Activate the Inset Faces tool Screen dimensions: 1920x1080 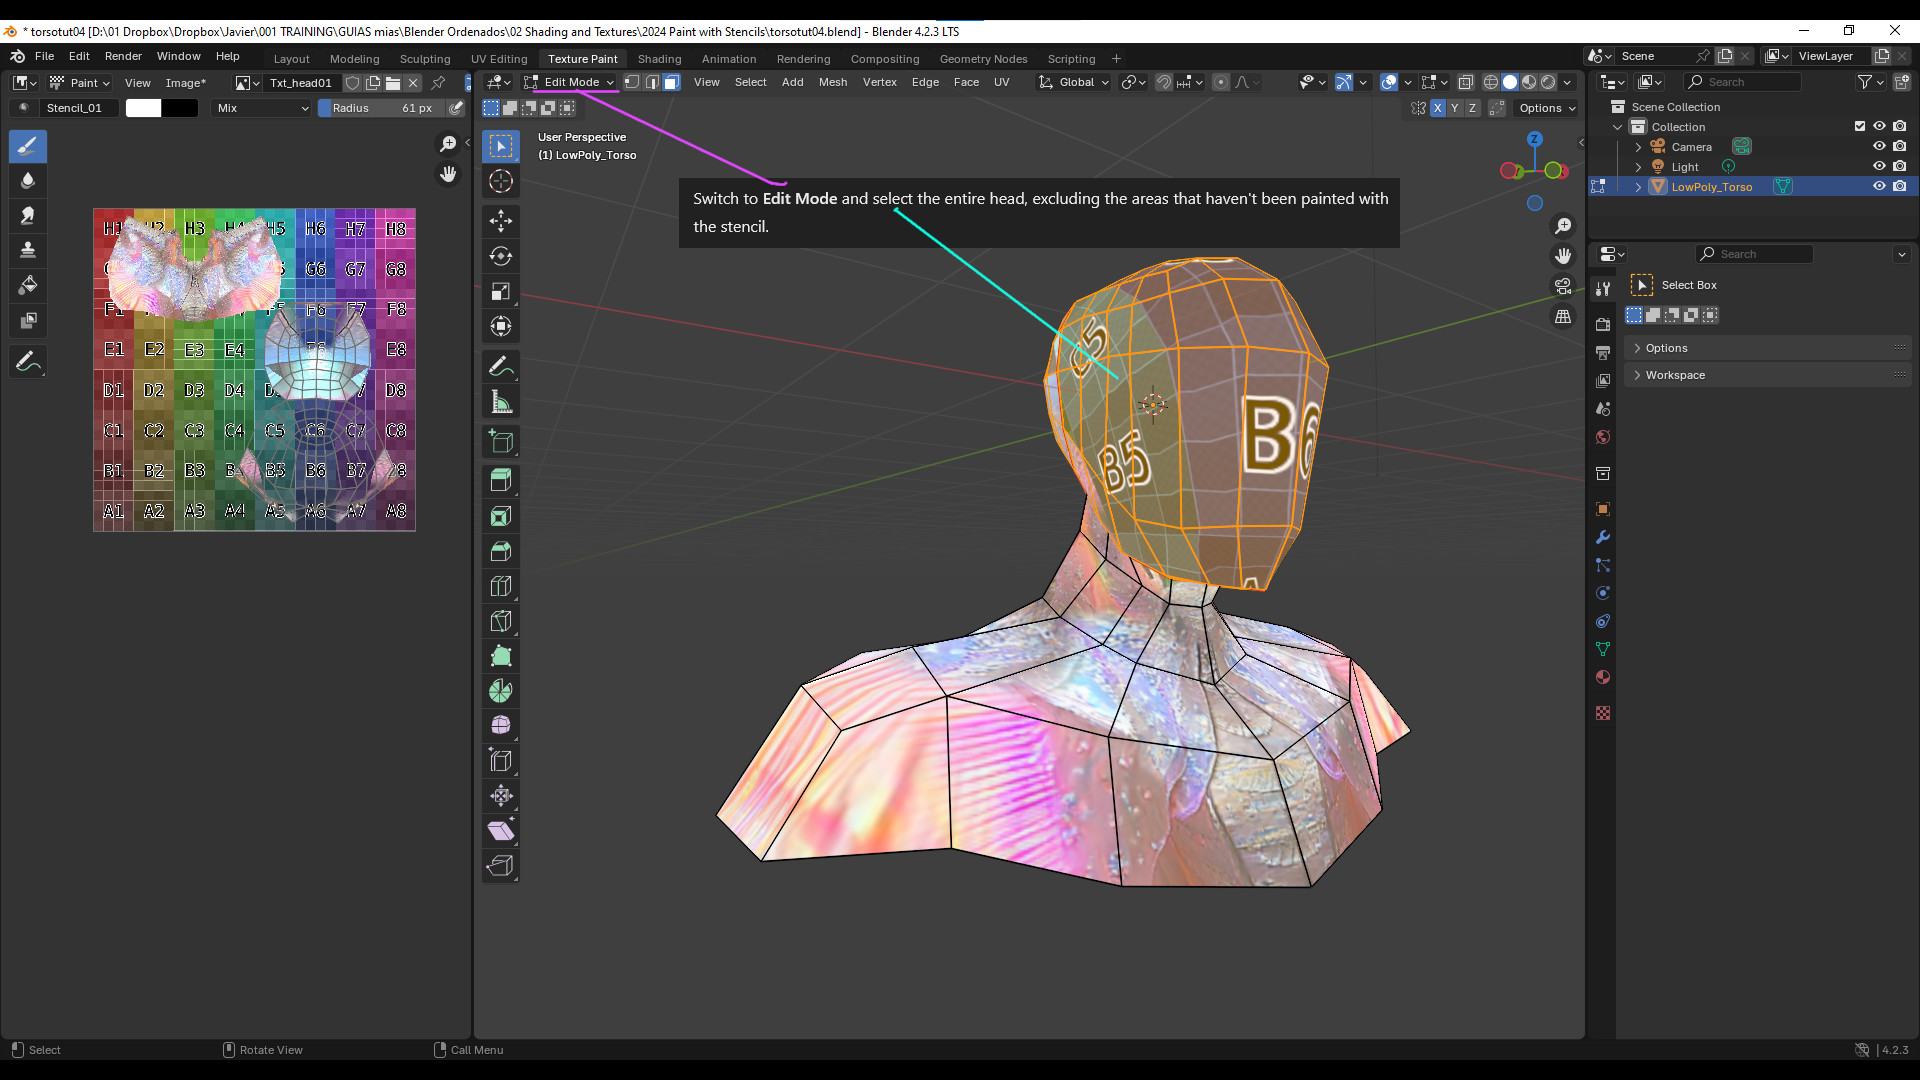tap(501, 516)
